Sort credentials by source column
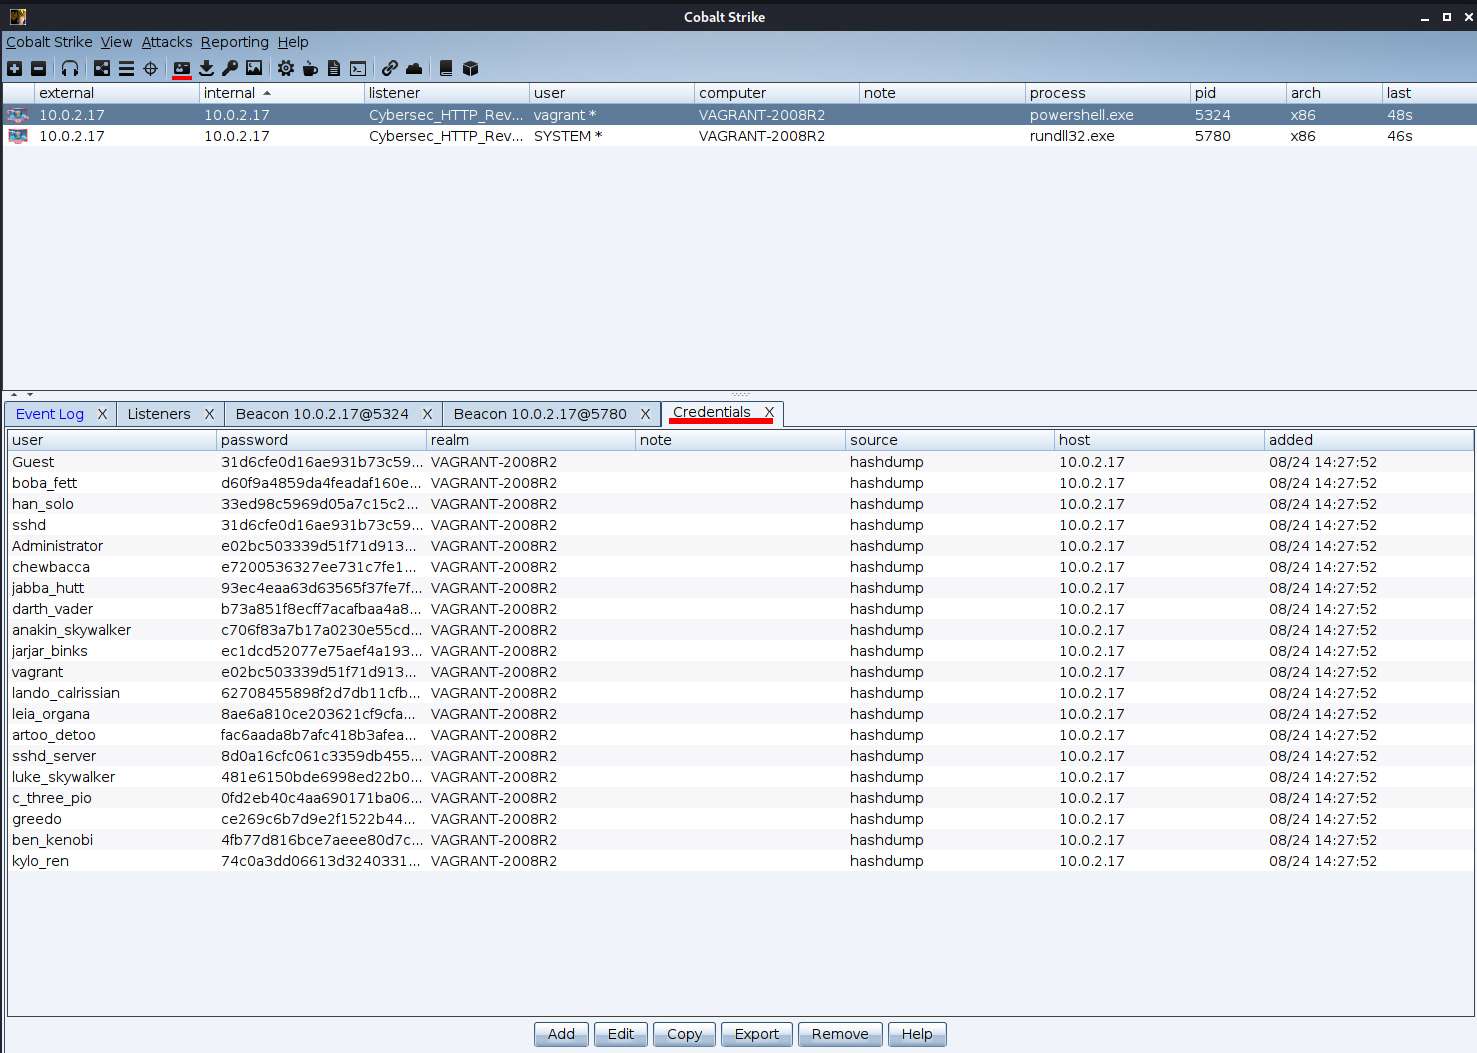 [x=950, y=440]
